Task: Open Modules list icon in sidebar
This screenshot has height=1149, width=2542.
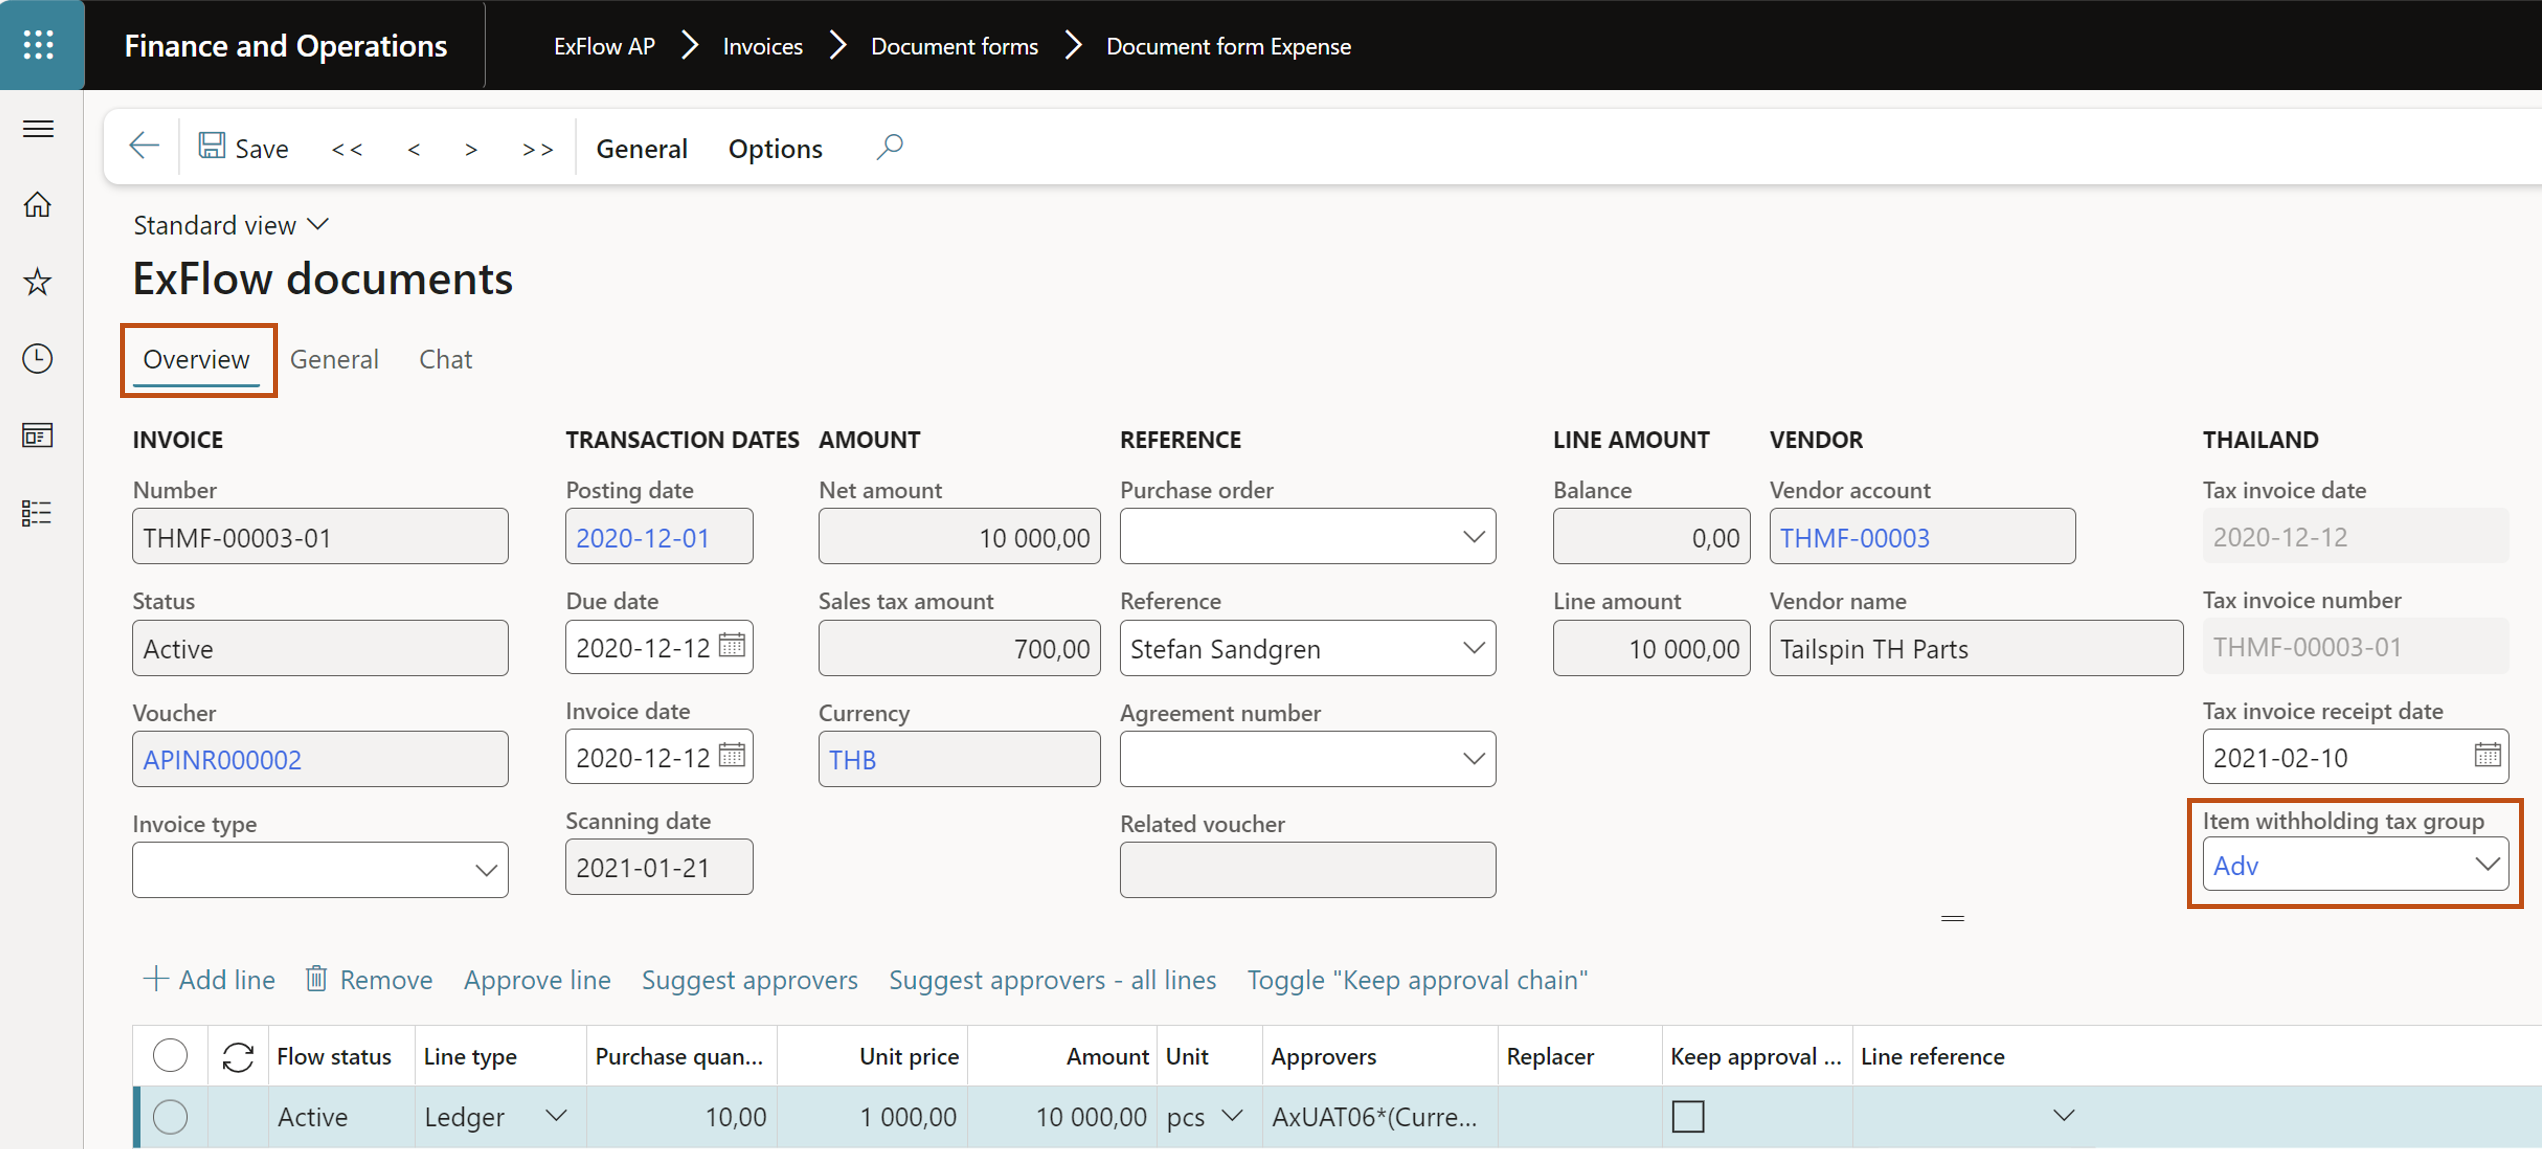Action: (x=38, y=513)
